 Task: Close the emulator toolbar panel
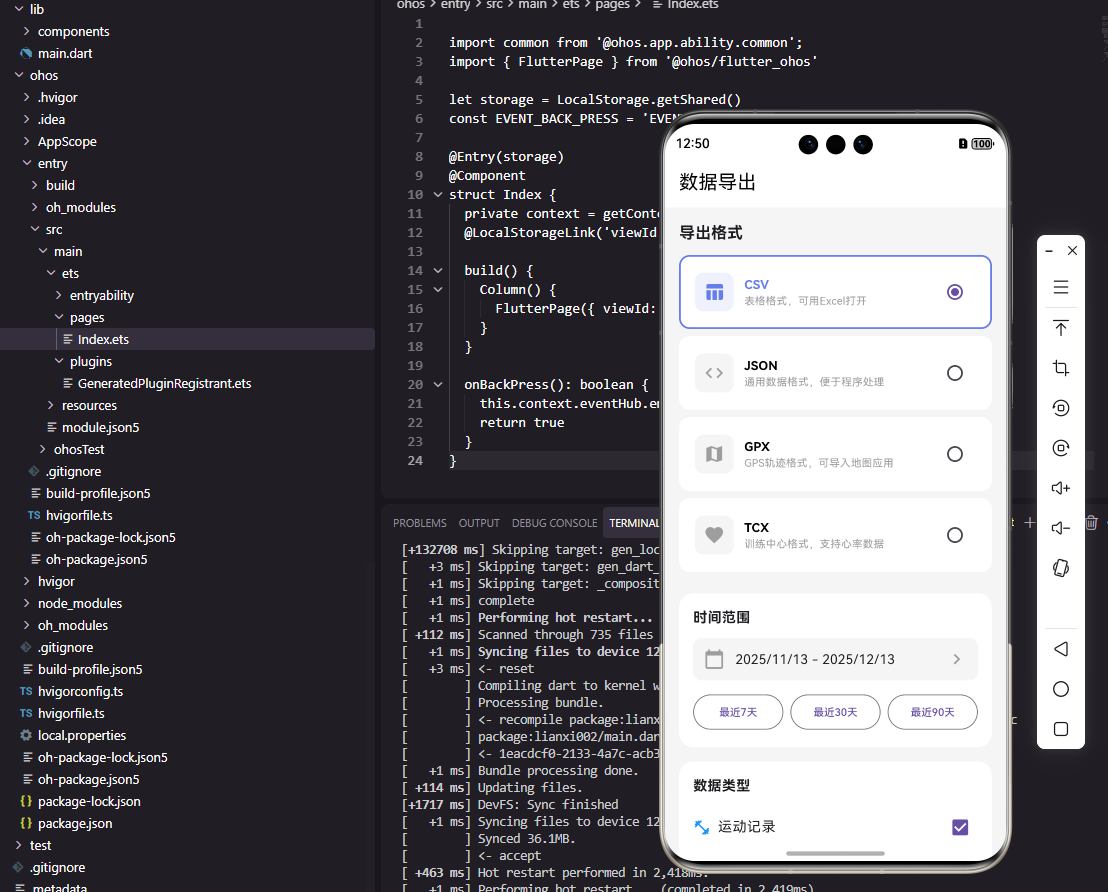coord(1072,251)
